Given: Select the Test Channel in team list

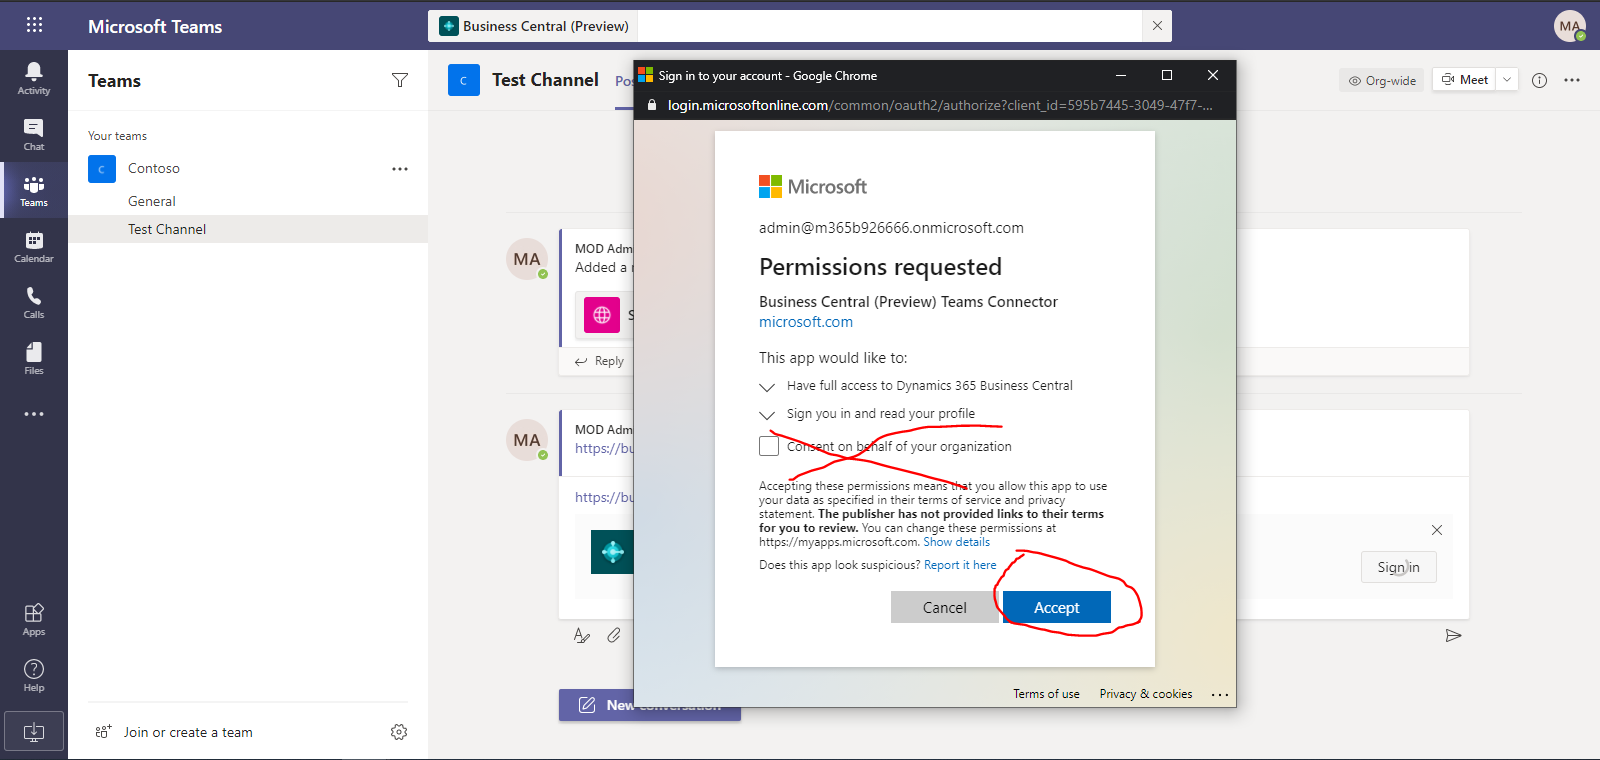Looking at the screenshot, I should coord(167,229).
